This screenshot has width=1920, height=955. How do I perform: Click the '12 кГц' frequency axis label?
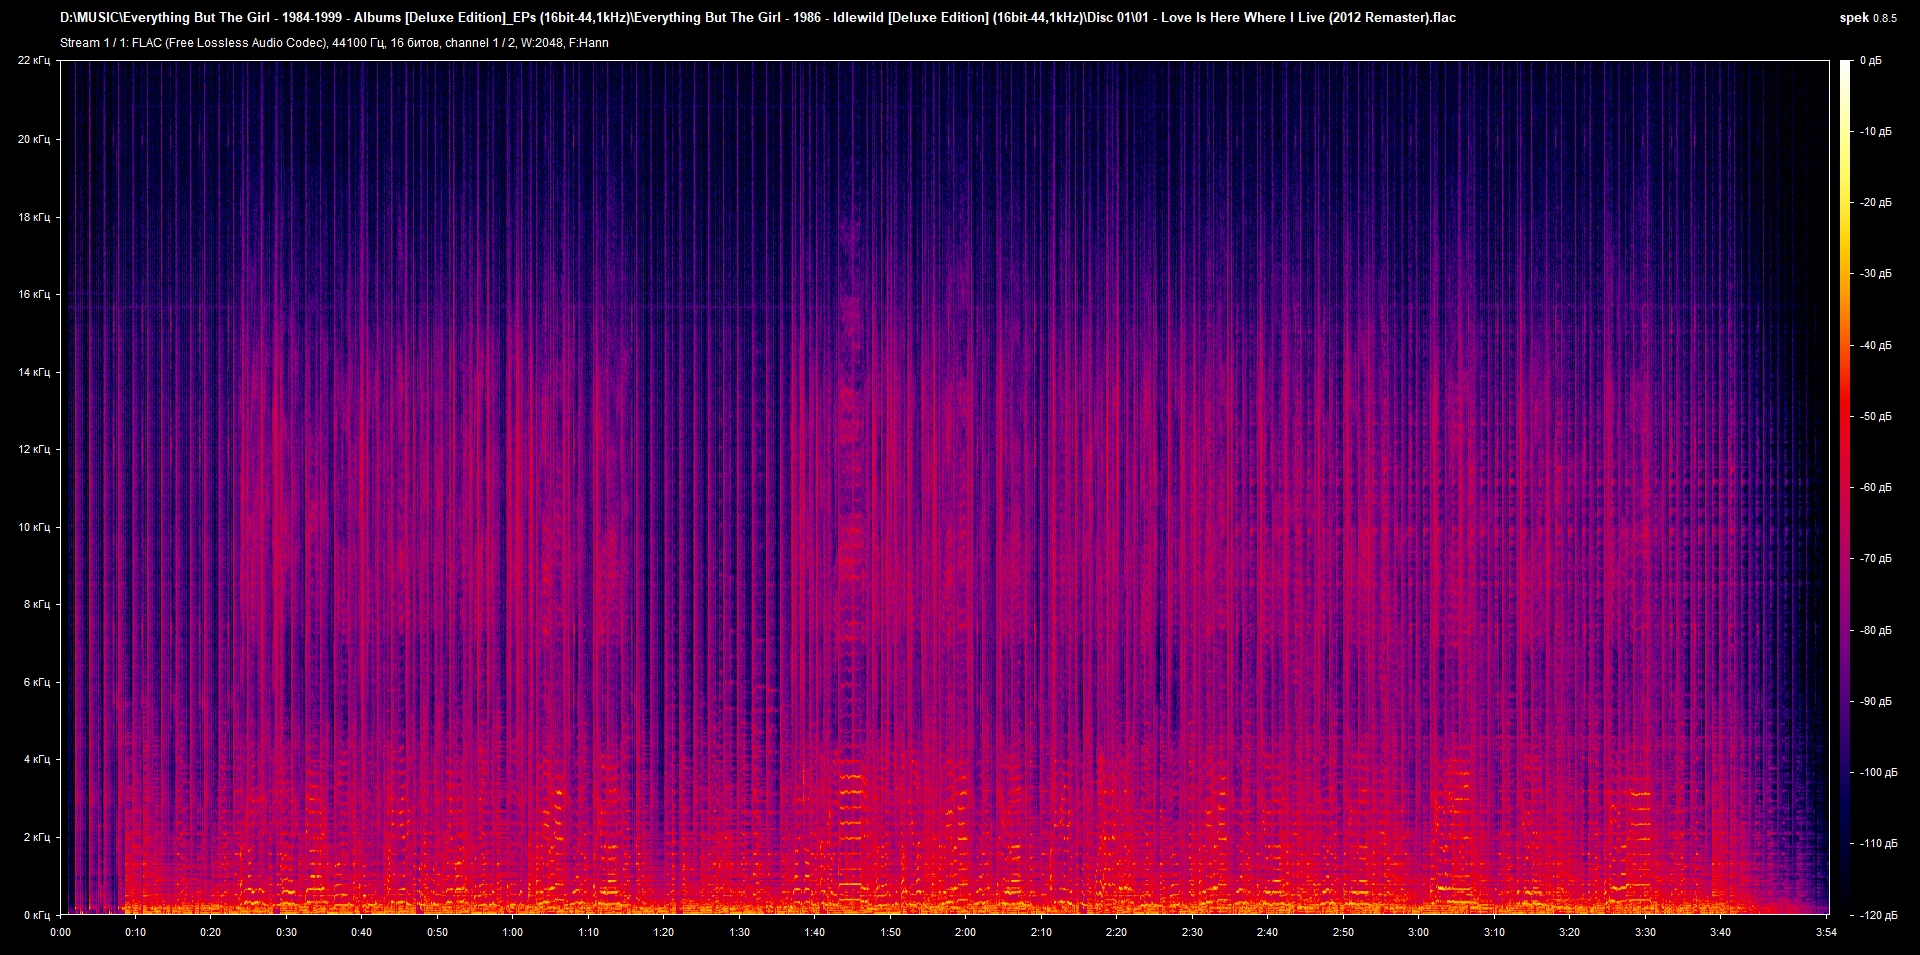click(34, 449)
